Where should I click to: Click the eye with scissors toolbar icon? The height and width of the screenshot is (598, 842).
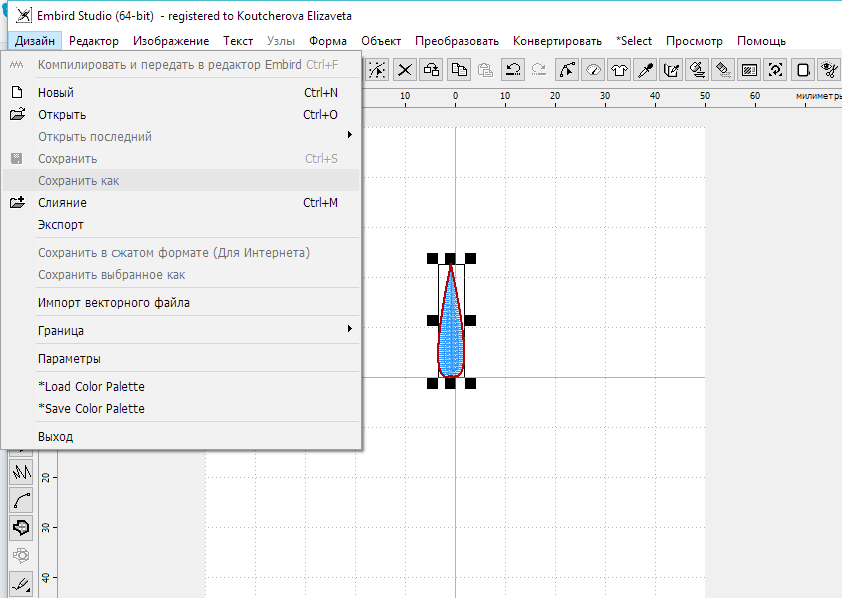pyautogui.click(x=830, y=70)
